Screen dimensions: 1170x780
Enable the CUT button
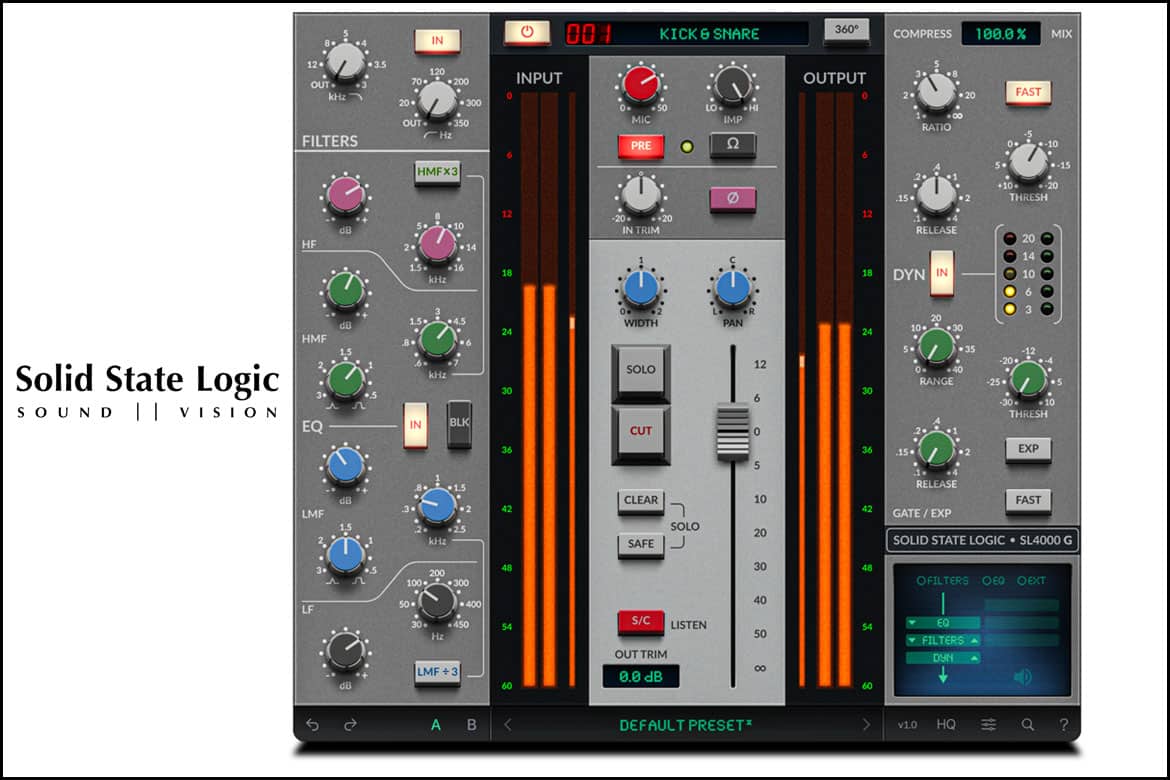(641, 433)
